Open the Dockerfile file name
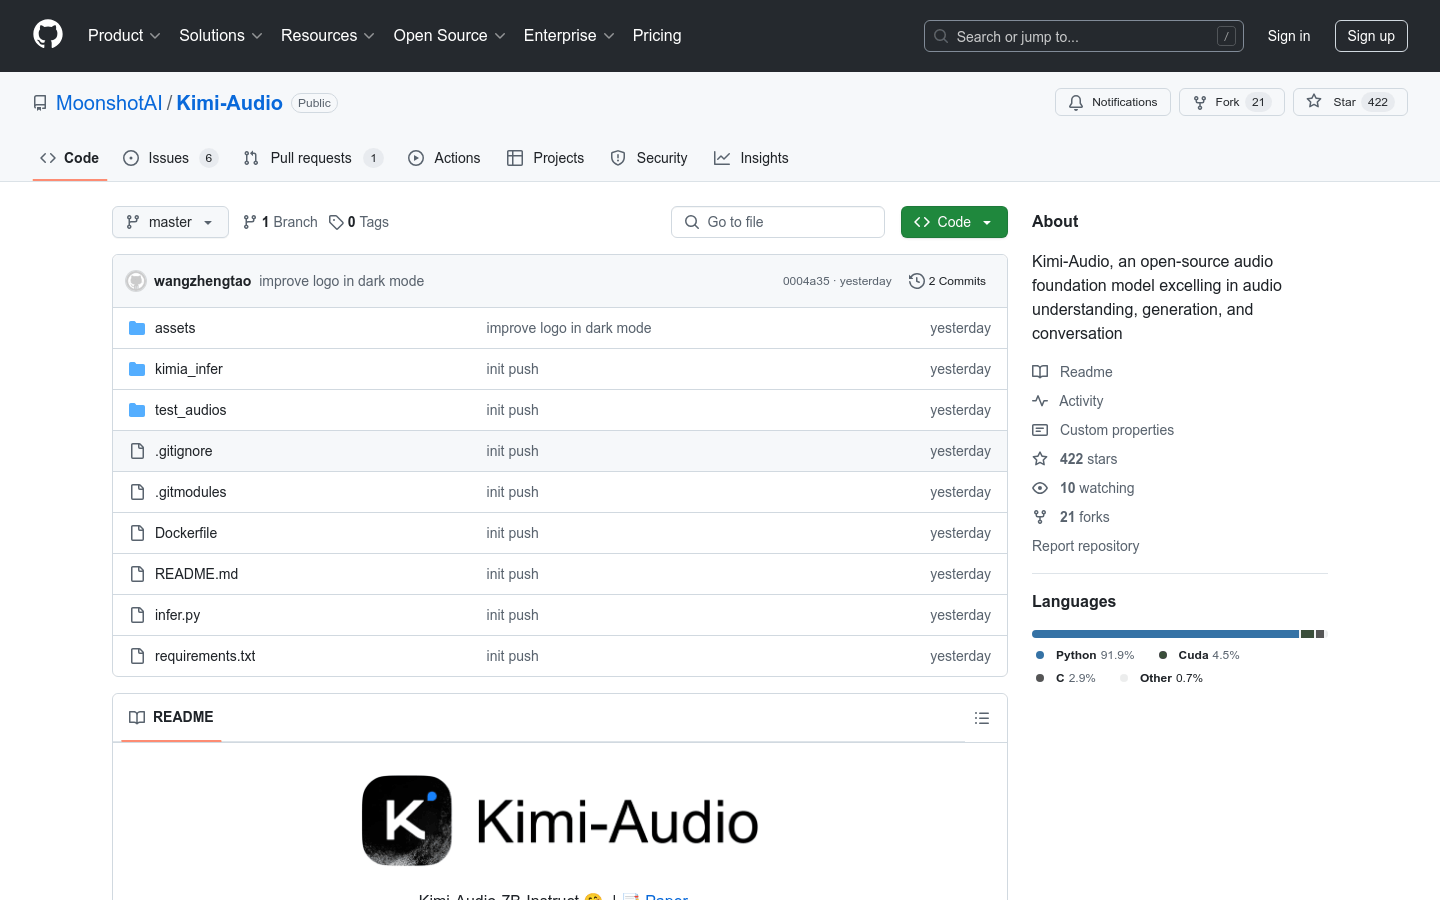The image size is (1440, 900). 186,533
